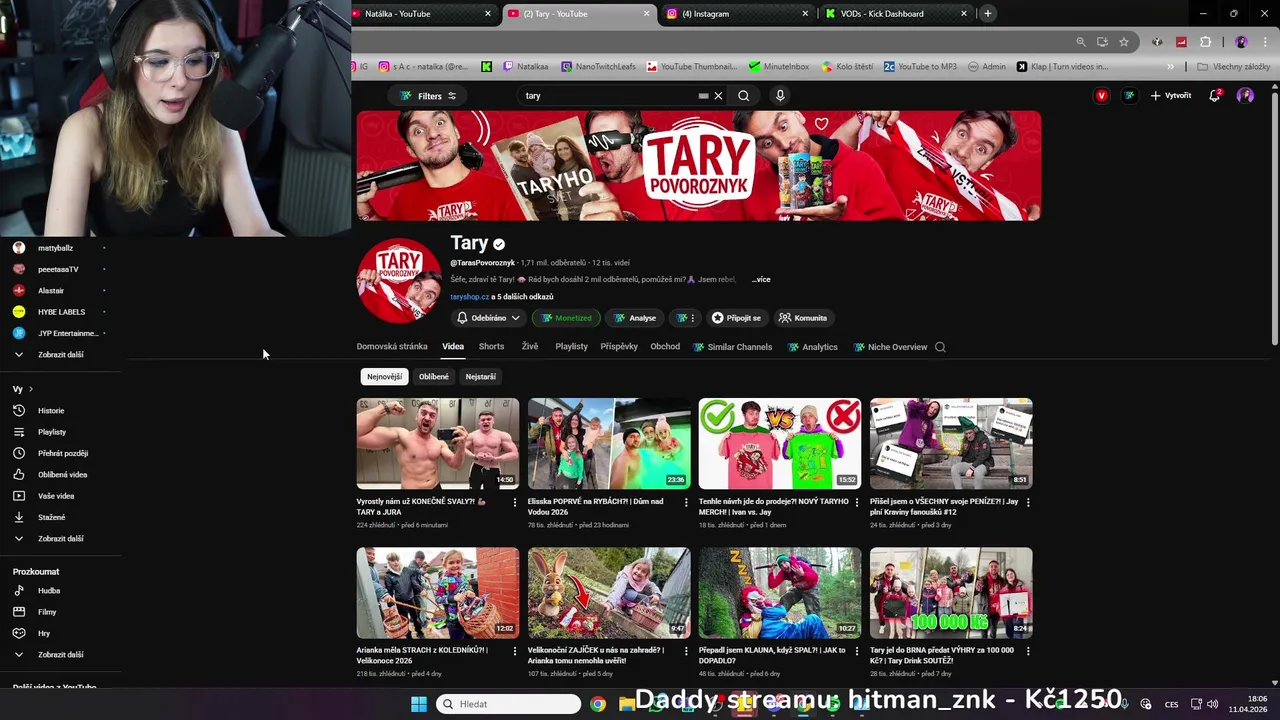Activate voice search microphone icon

pos(780,96)
